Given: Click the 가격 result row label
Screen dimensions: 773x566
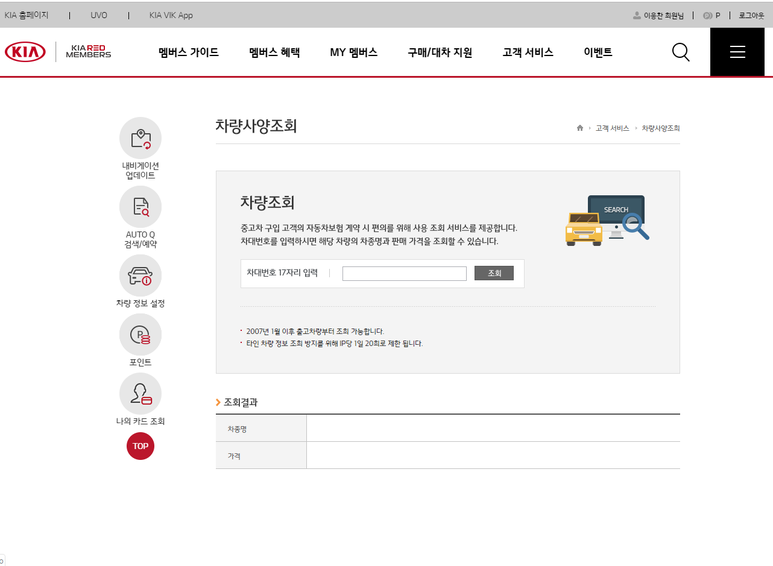Looking at the screenshot, I should pyautogui.click(x=234, y=457).
